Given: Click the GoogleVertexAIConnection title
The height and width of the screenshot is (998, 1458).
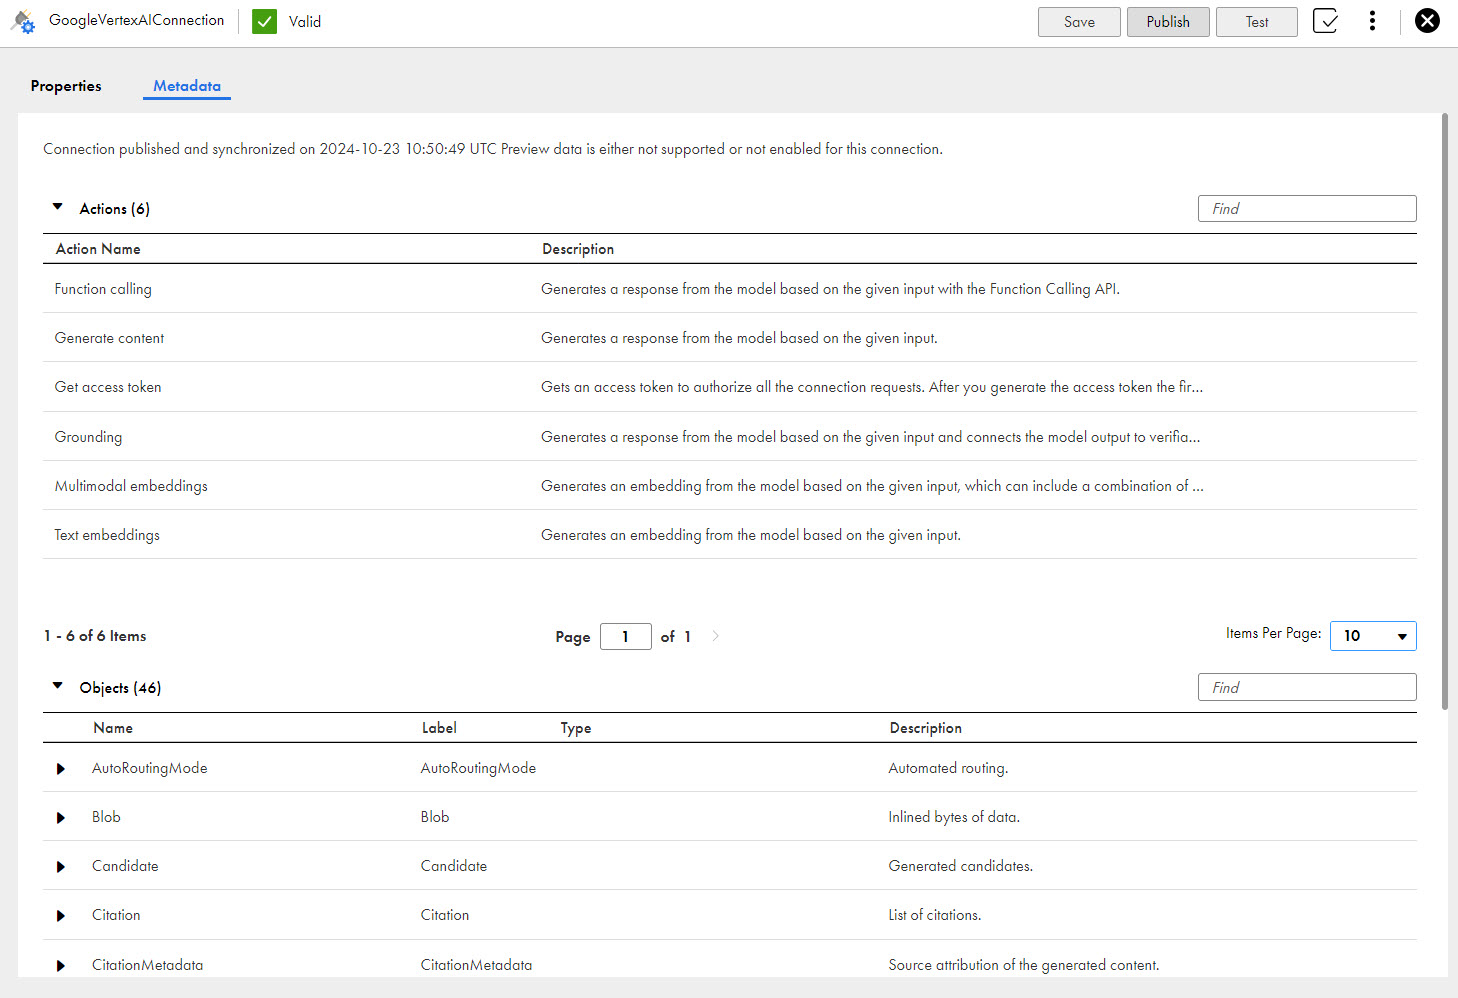Looking at the screenshot, I should point(137,20).
